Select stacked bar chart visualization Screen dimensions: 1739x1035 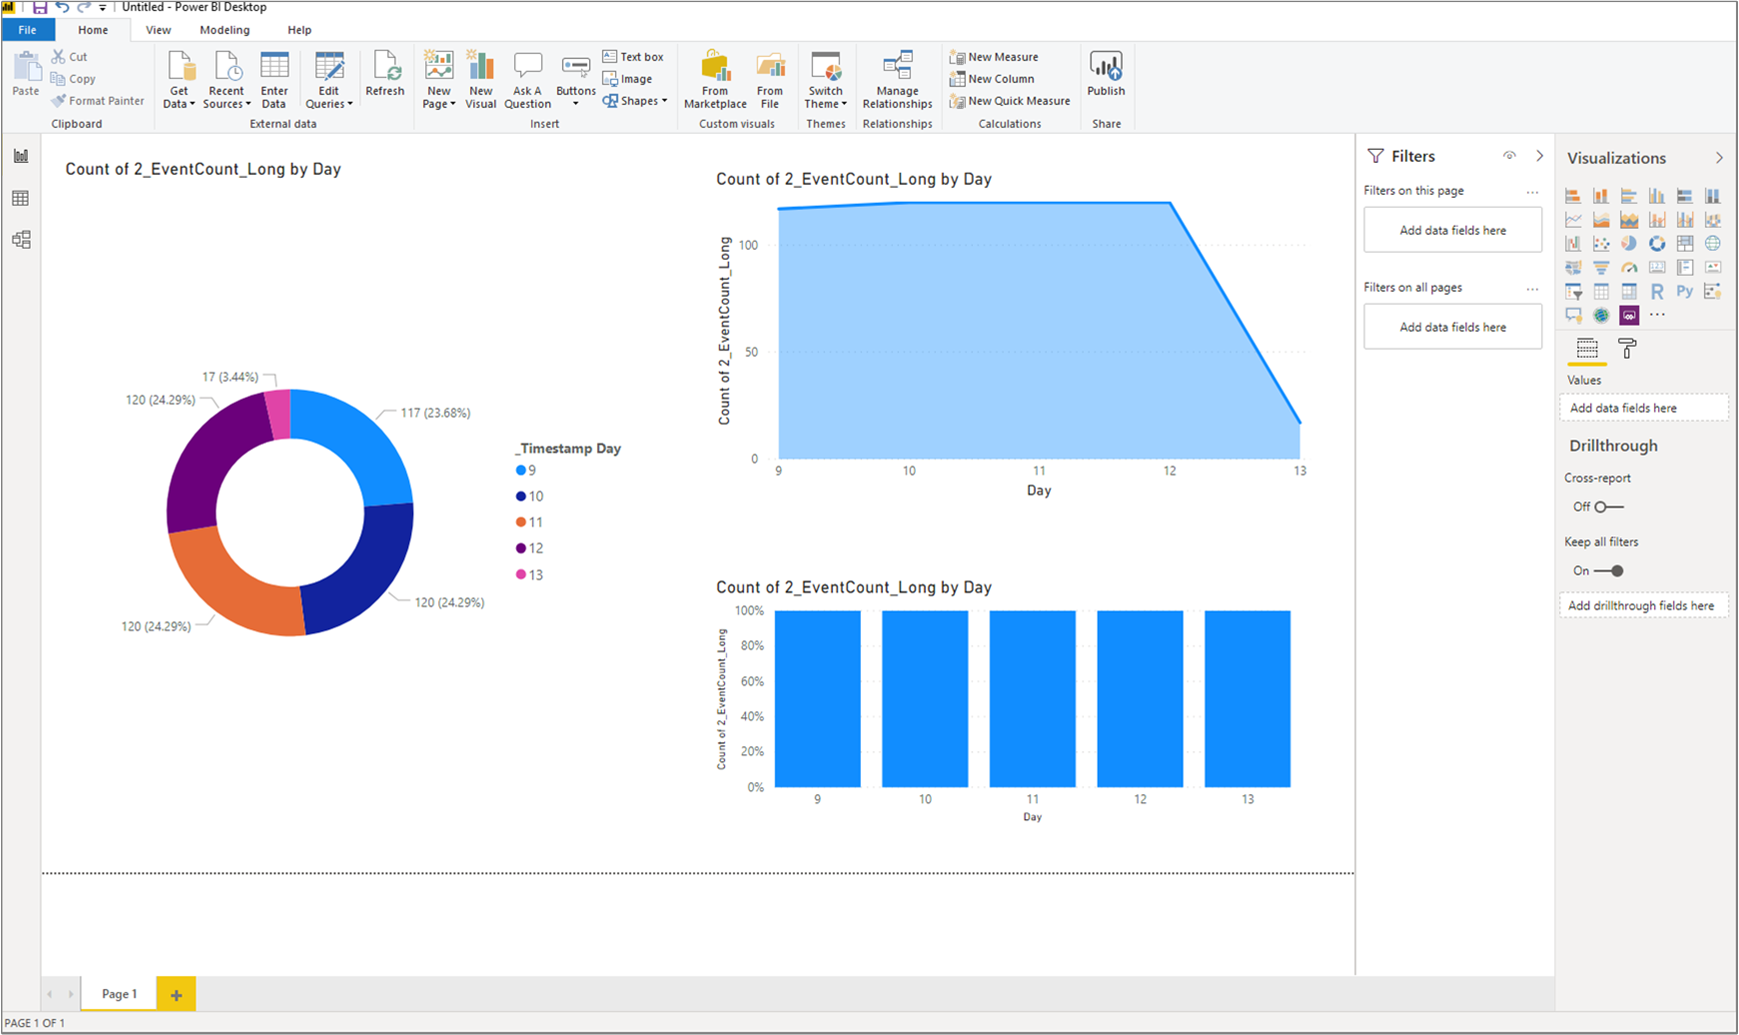pyautogui.click(x=1573, y=195)
